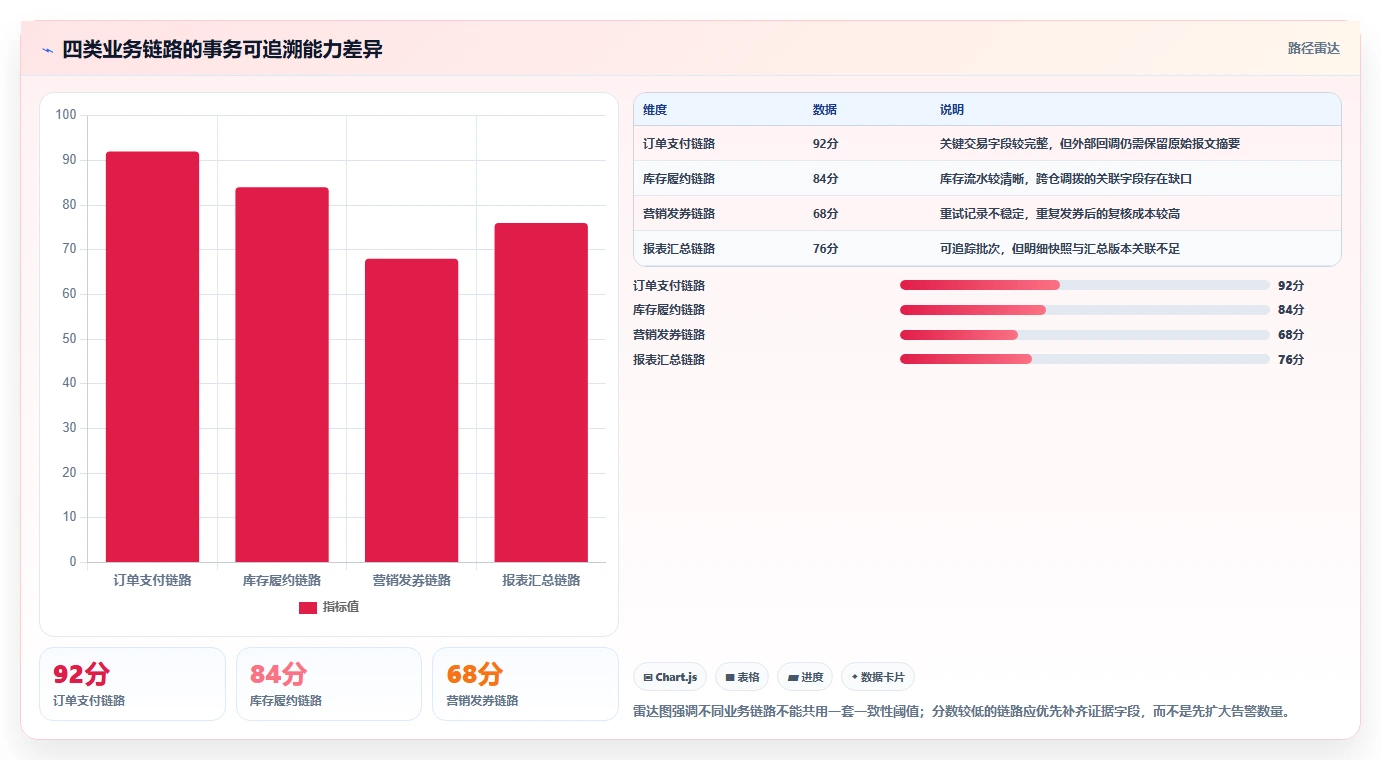The width and height of the screenshot is (1381, 760).
Task: Click the 92分 value beside the progress bar
Action: click(x=1291, y=285)
